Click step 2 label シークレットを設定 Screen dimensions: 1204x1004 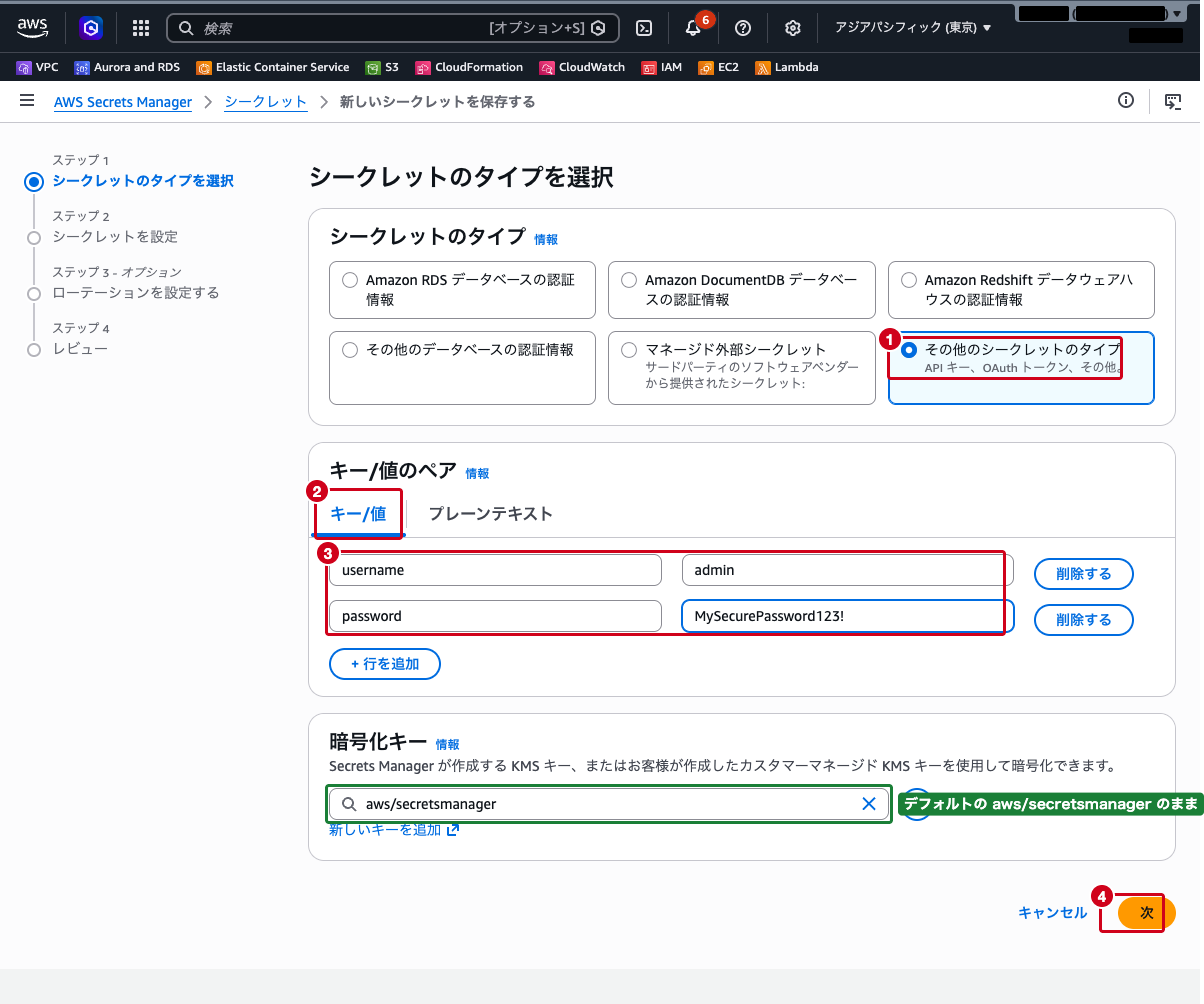[115, 237]
